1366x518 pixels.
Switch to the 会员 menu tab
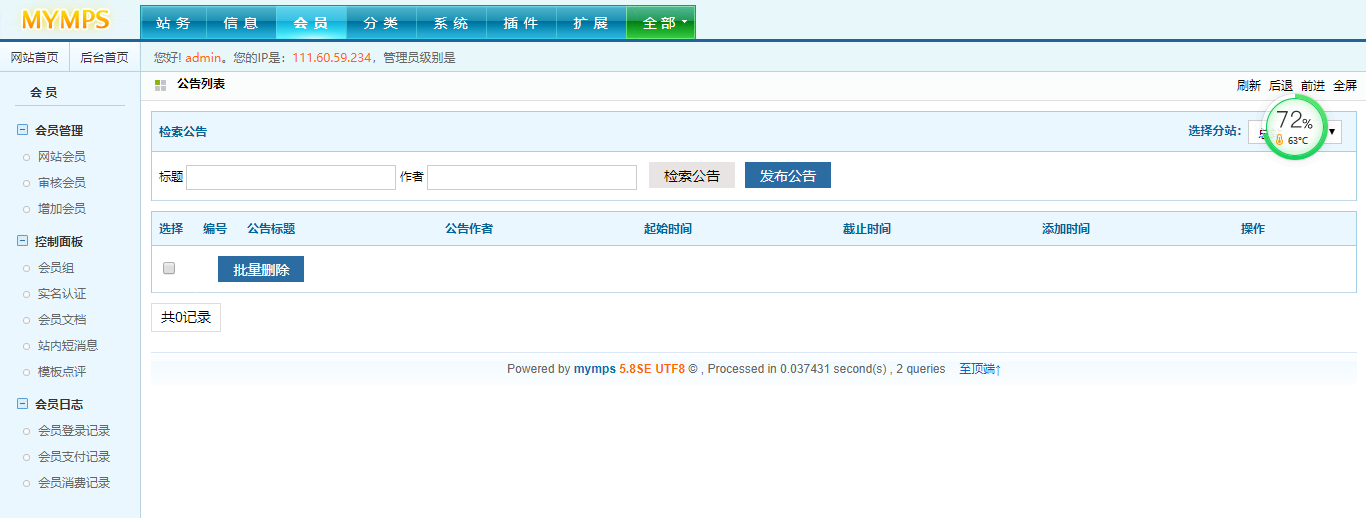coord(311,23)
